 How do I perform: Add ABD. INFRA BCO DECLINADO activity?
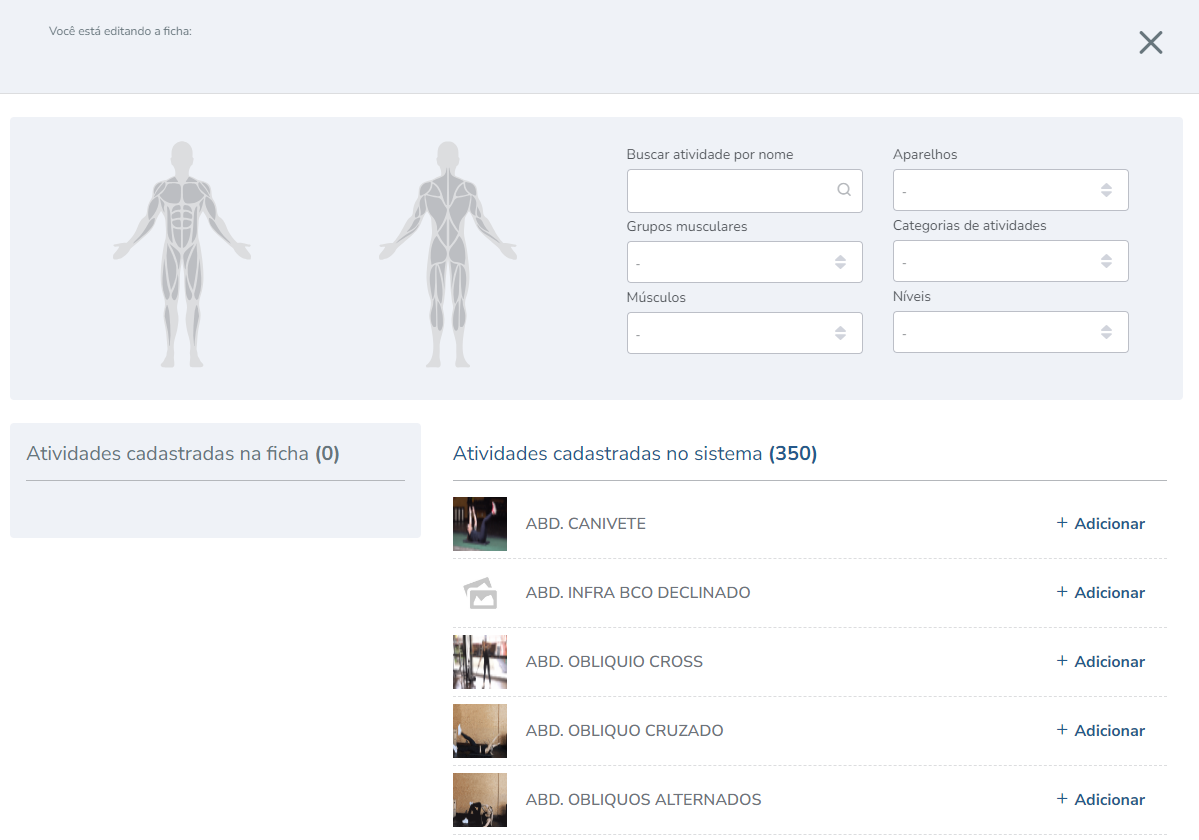[1100, 593]
